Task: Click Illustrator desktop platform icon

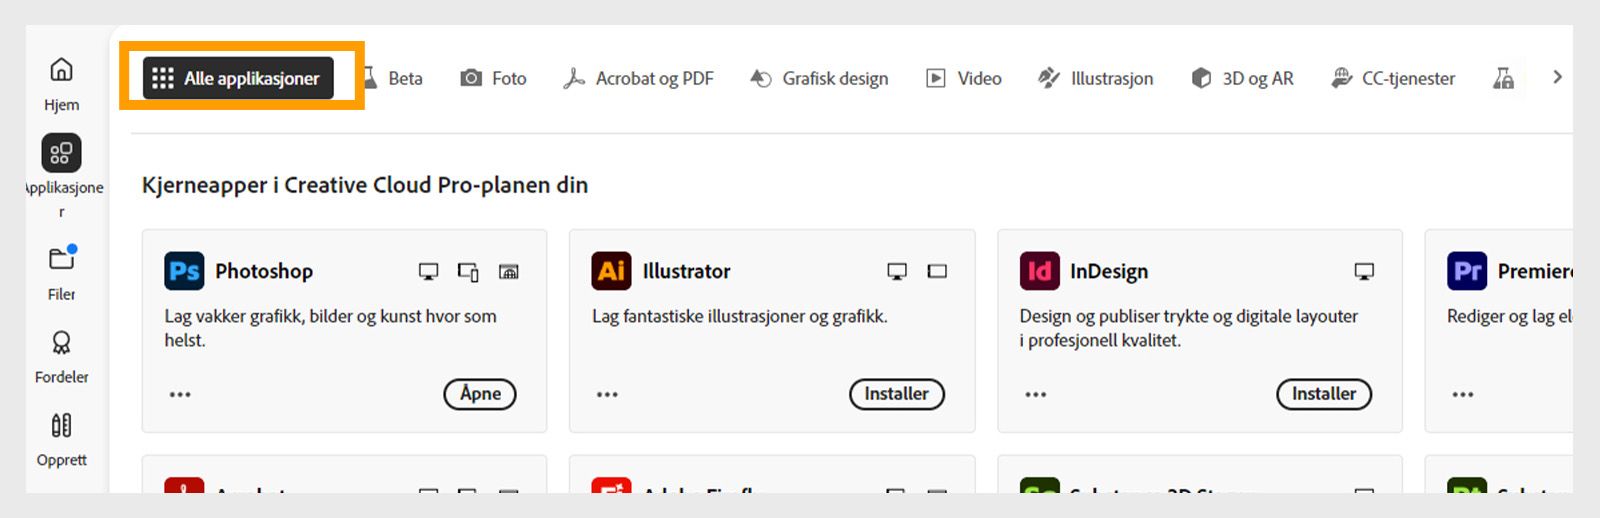Action: click(897, 271)
